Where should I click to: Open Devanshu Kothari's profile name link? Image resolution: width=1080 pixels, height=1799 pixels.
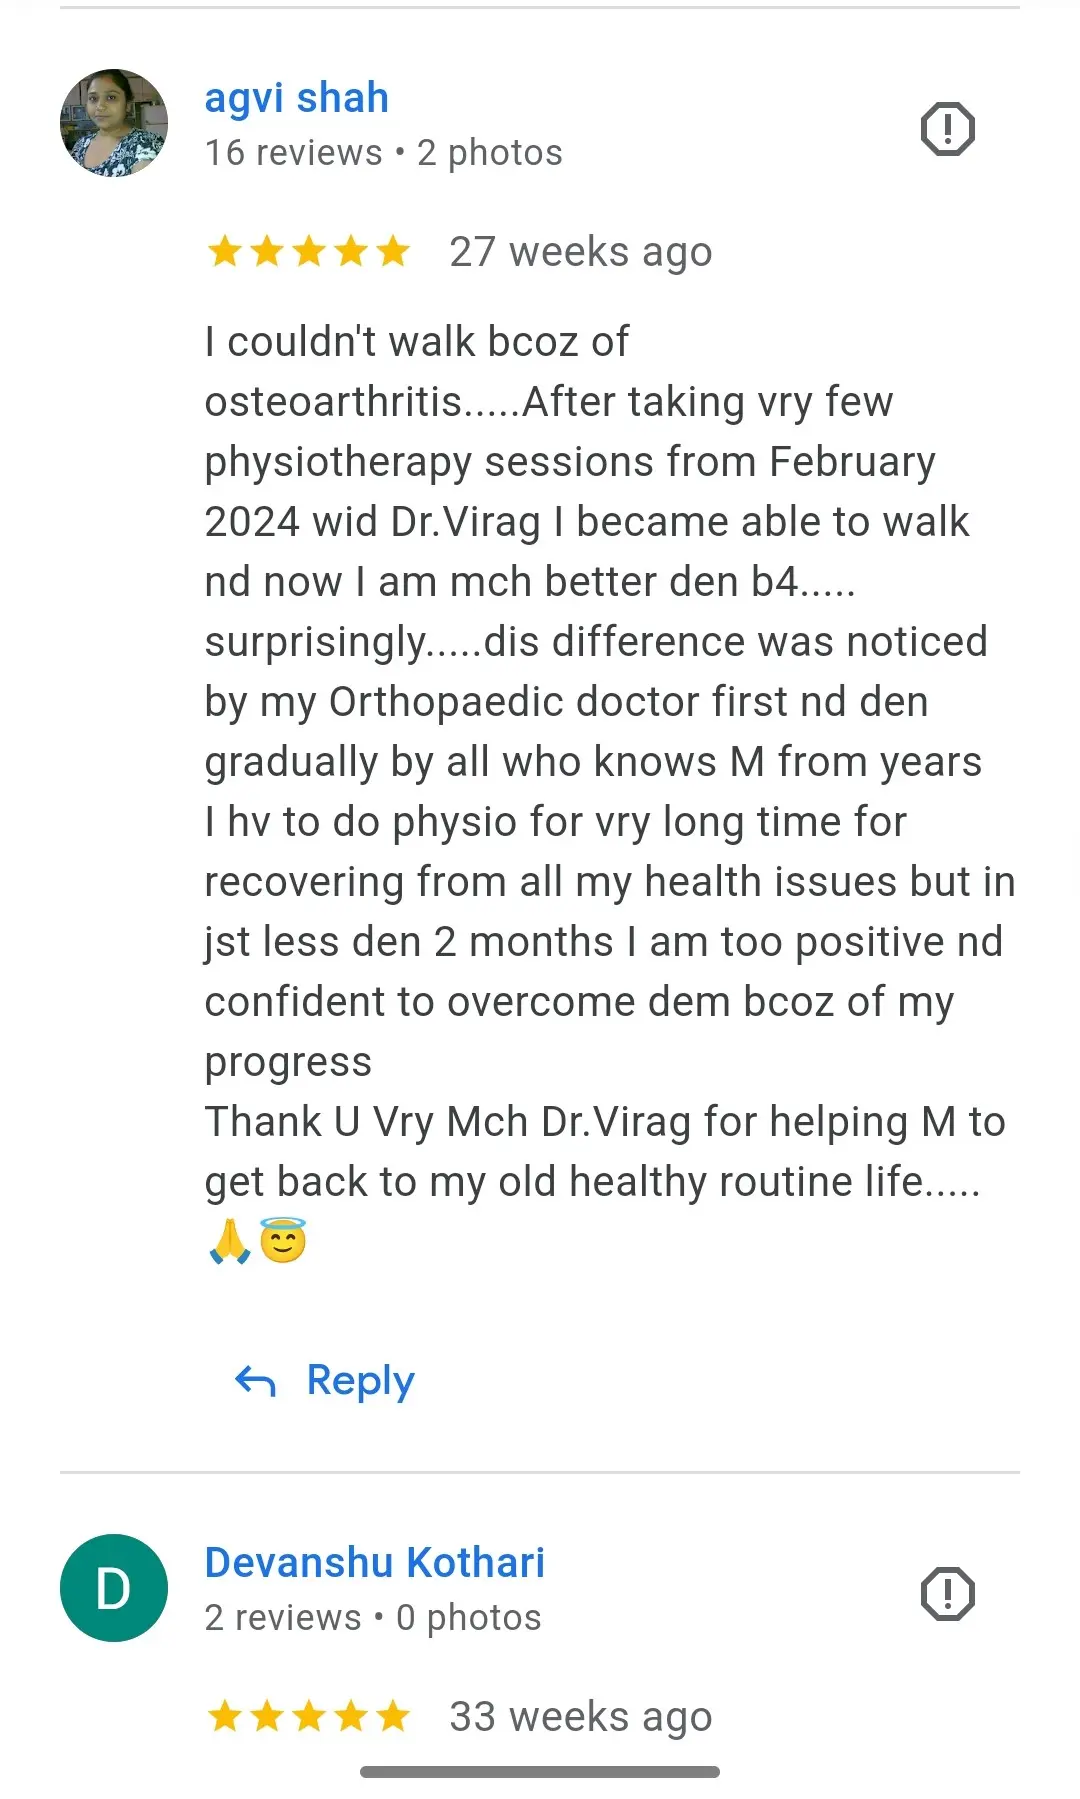pyautogui.click(x=375, y=1563)
